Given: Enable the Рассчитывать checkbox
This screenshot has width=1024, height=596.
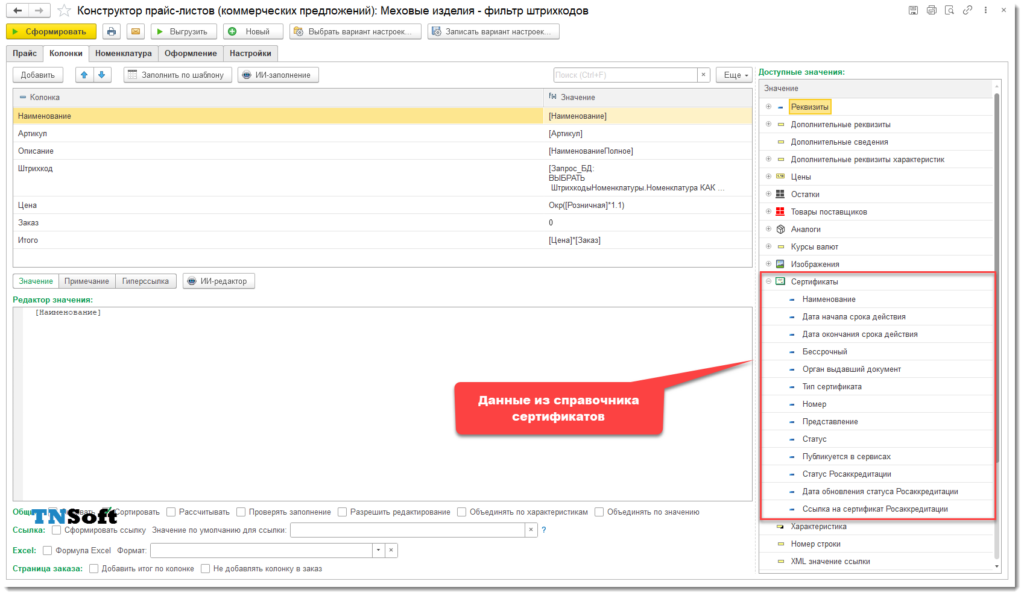Looking at the screenshot, I should point(171,512).
